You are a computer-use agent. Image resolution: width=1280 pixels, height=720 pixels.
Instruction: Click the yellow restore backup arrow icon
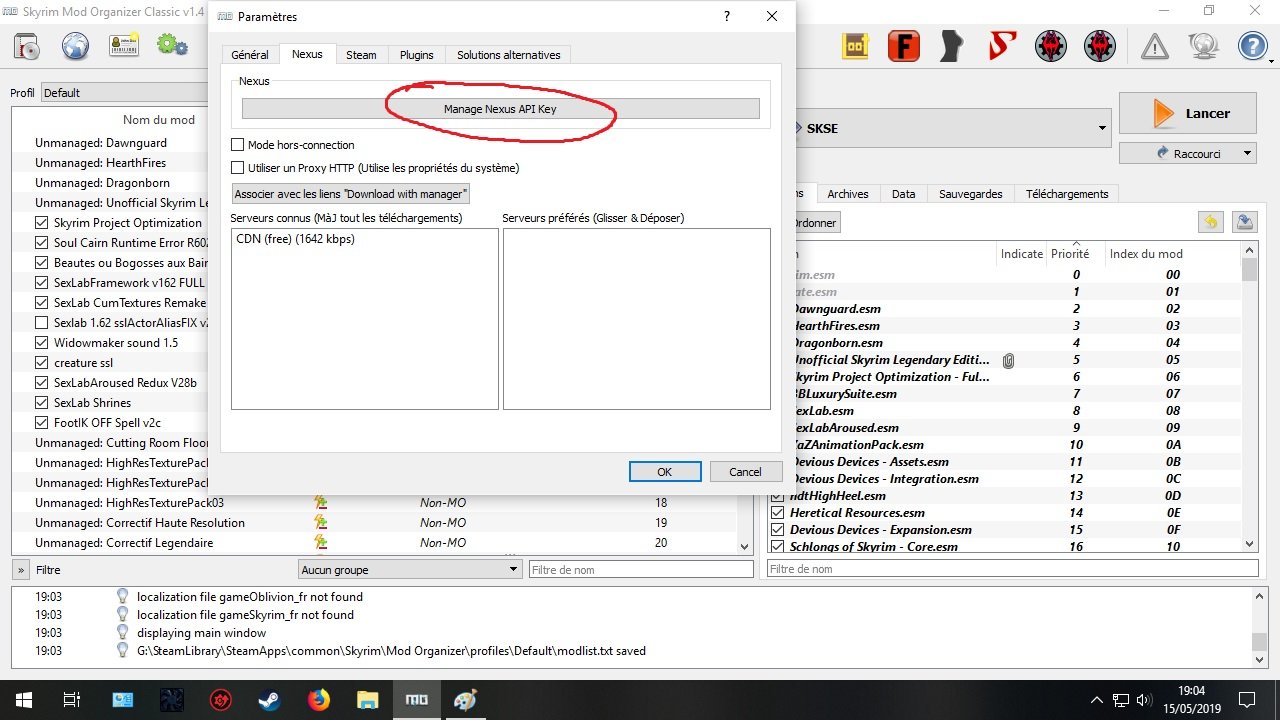pyautogui.click(x=1211, y=222)
